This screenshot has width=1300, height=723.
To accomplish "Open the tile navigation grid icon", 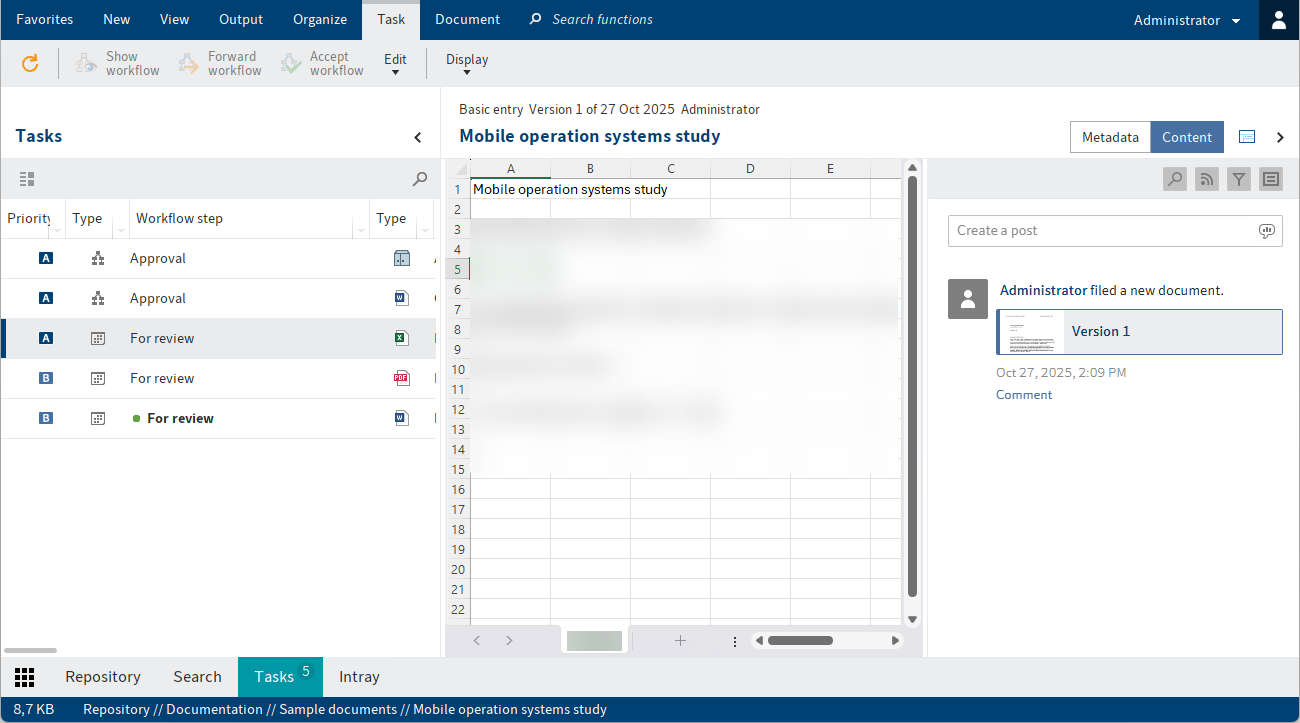I will click(x=25, y=677).
